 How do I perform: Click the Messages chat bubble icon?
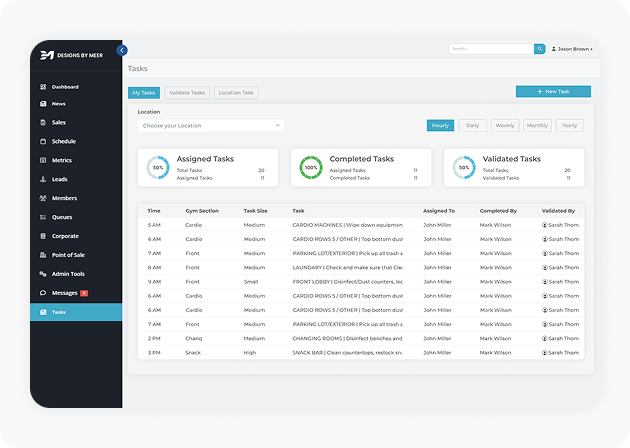pyautogui.click(x=43, y=293)
